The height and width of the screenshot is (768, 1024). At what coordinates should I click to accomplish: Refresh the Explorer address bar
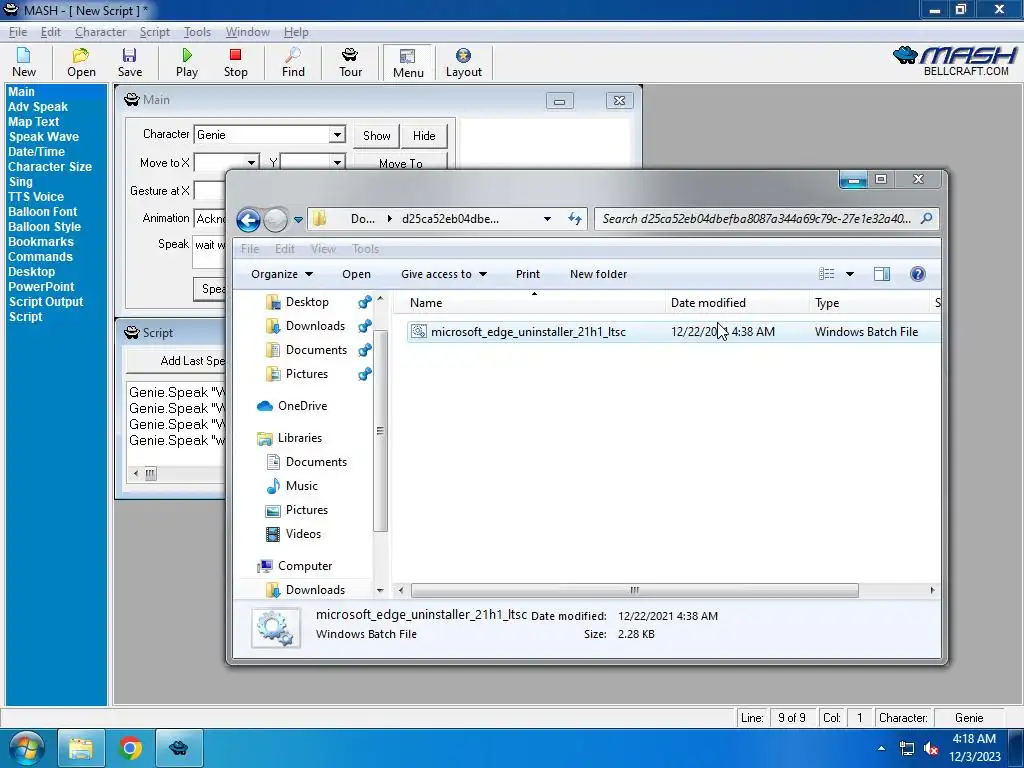point(575,219)
